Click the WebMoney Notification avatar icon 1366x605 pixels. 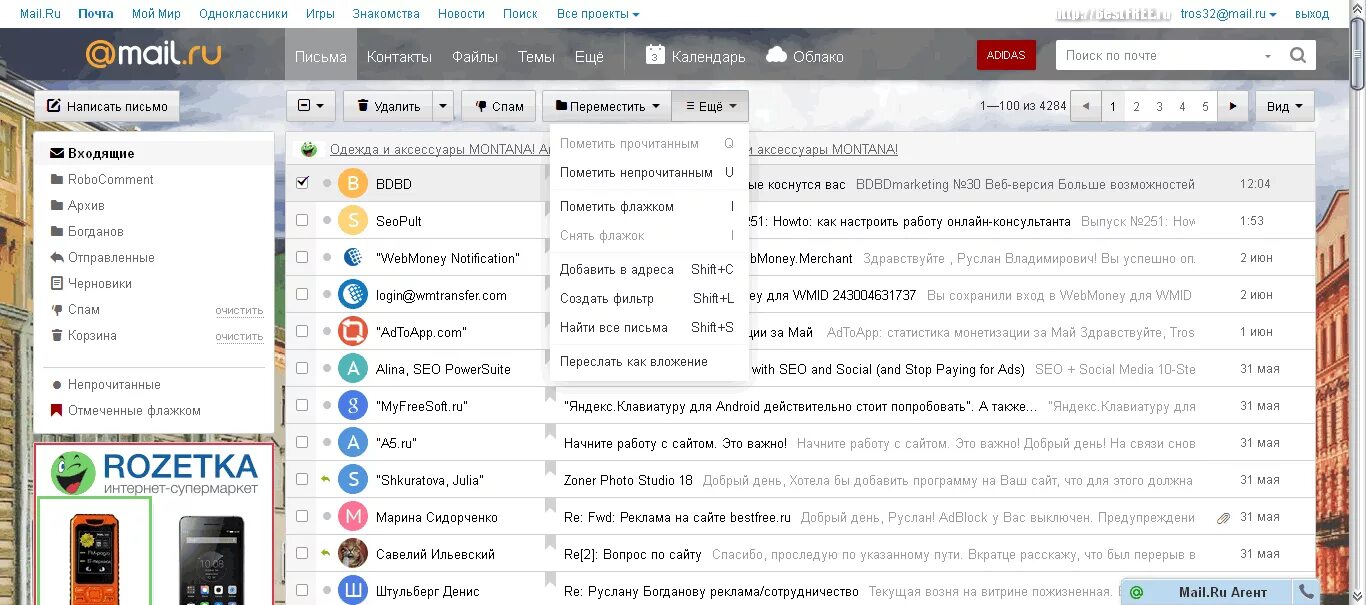353,258
